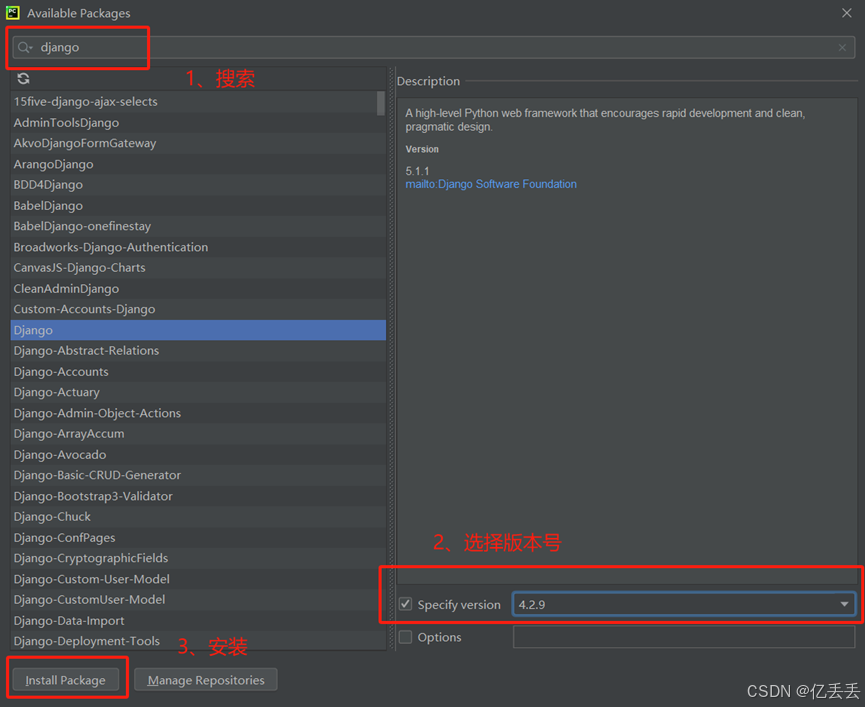Select the Django-Deployment-Tools package
The image size is (865, 707).
(x=198, y=641)
